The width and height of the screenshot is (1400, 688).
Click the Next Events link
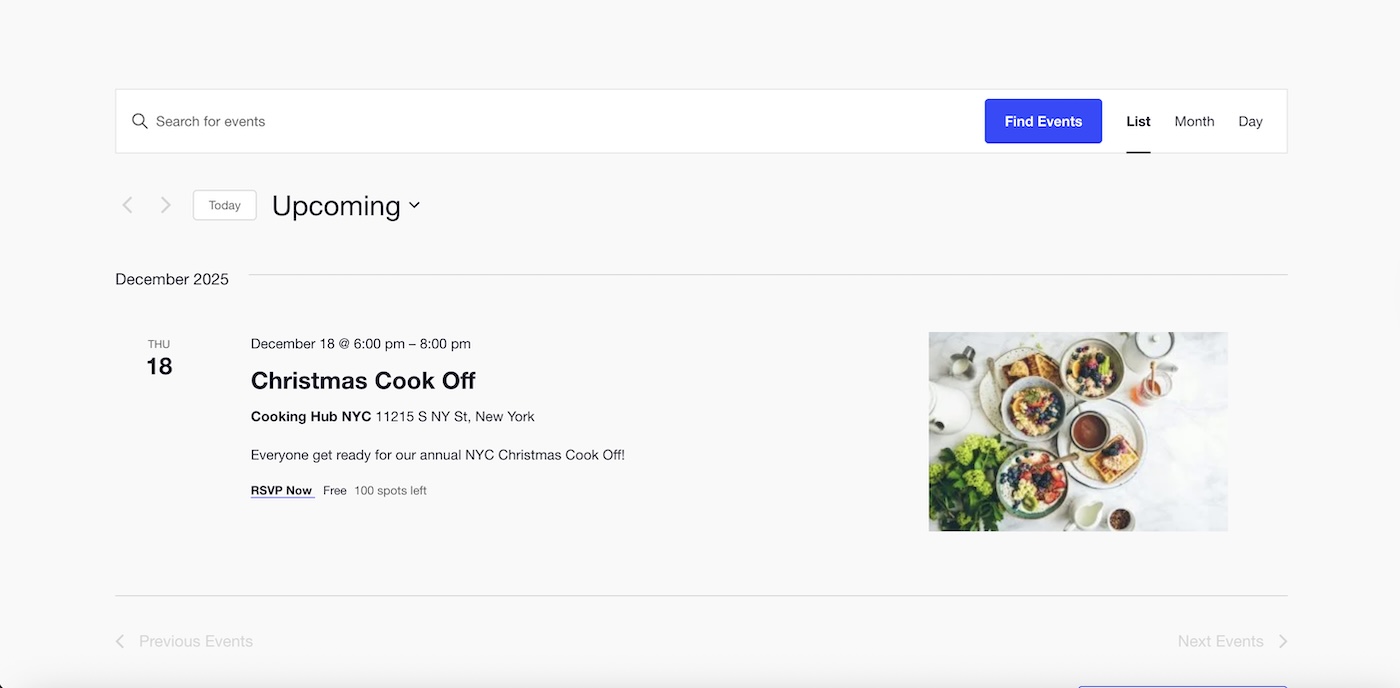click(1221, 641)
